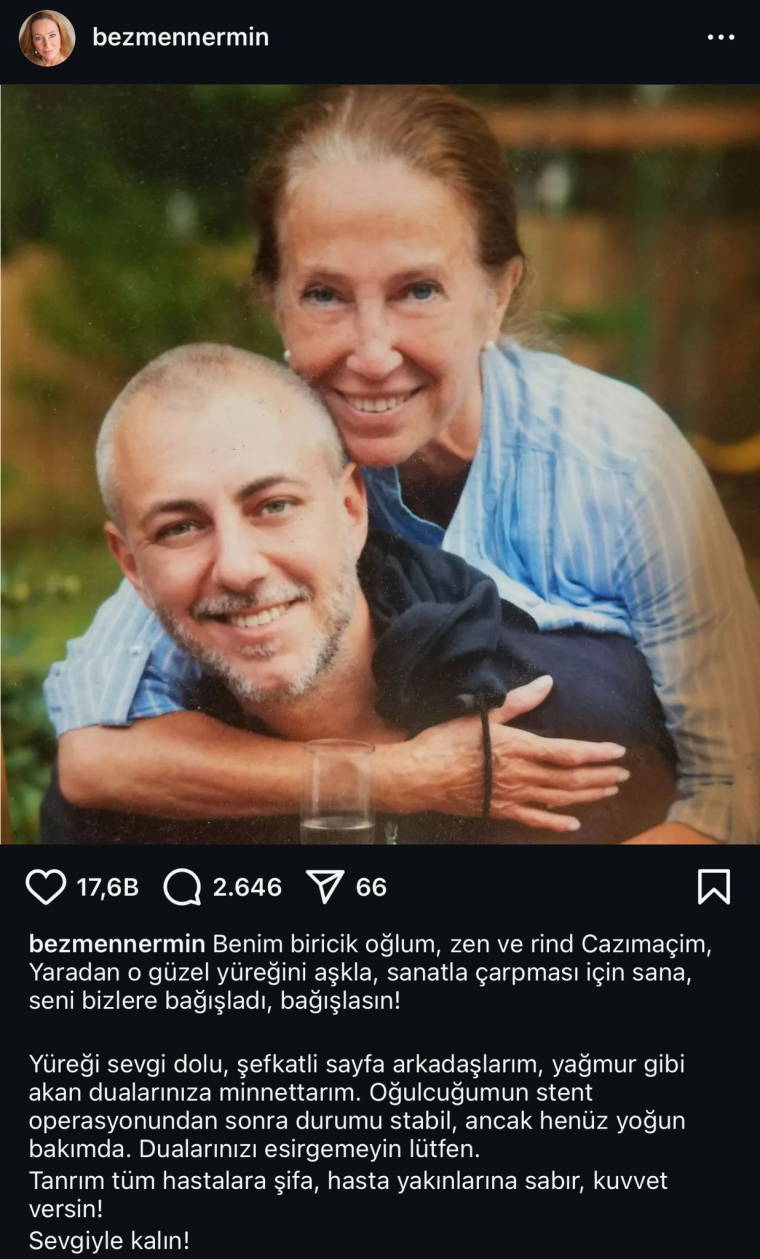Tap the 66 shares count
Viewport: 760px width, 1259px height.
[371, 887]
